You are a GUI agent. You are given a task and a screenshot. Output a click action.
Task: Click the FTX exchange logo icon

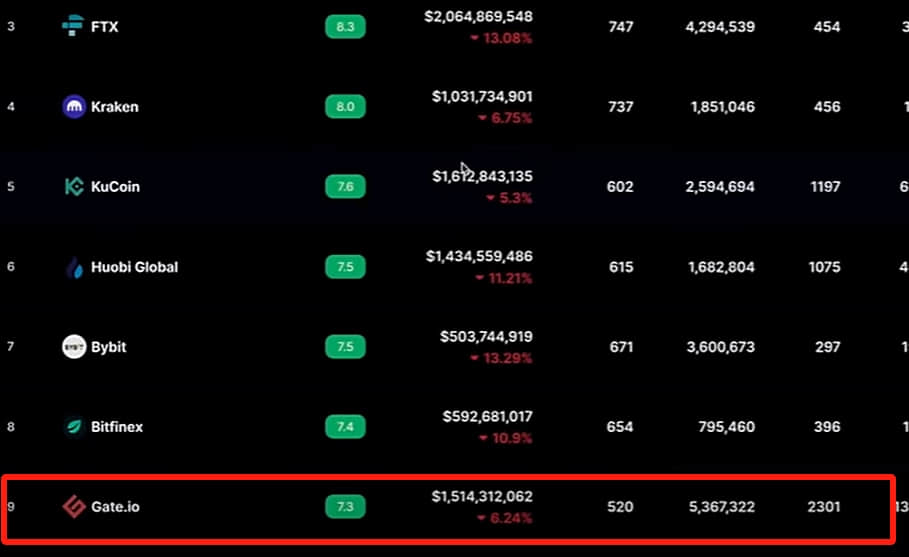(72, 26)
